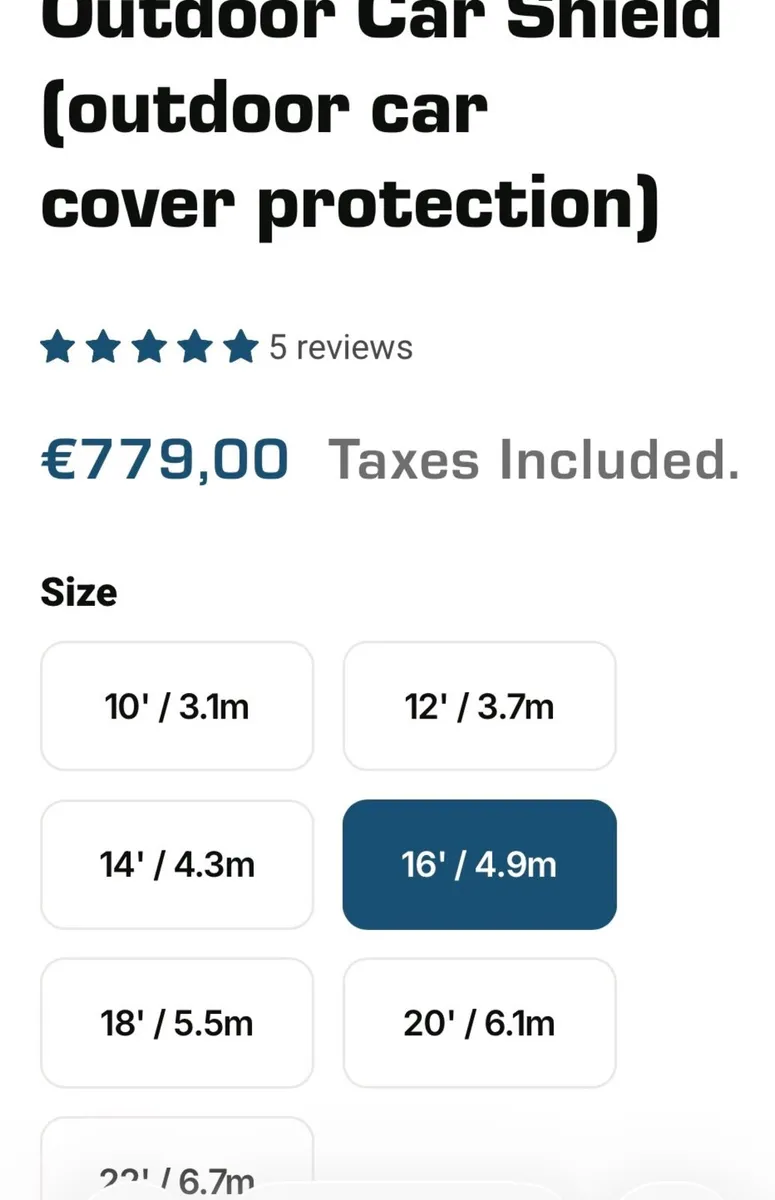775x1200 pixels.
Task: Choose the 12' / 3.7m size
Action: point(479,707)
